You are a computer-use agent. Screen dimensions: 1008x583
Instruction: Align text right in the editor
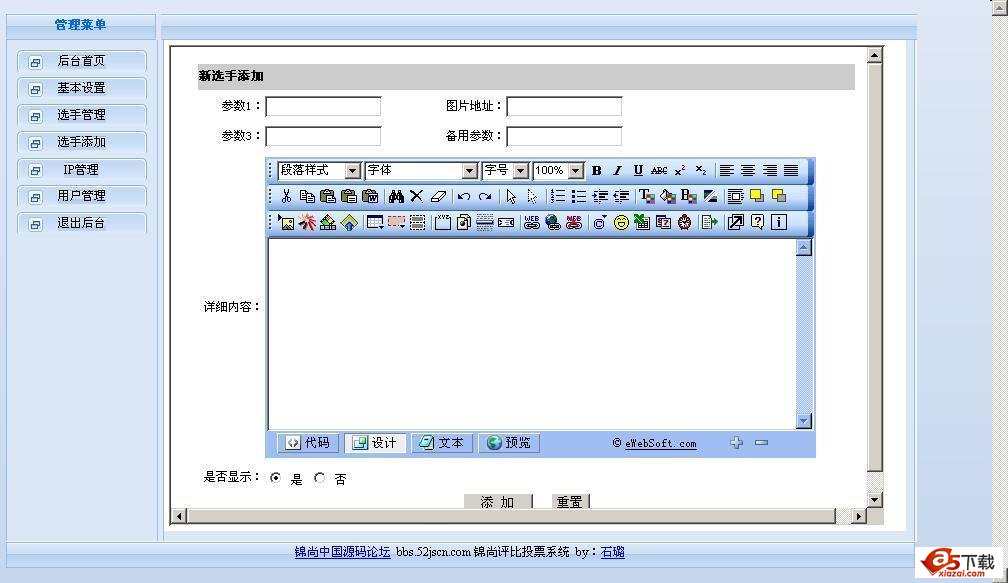(x=770, y=170)
